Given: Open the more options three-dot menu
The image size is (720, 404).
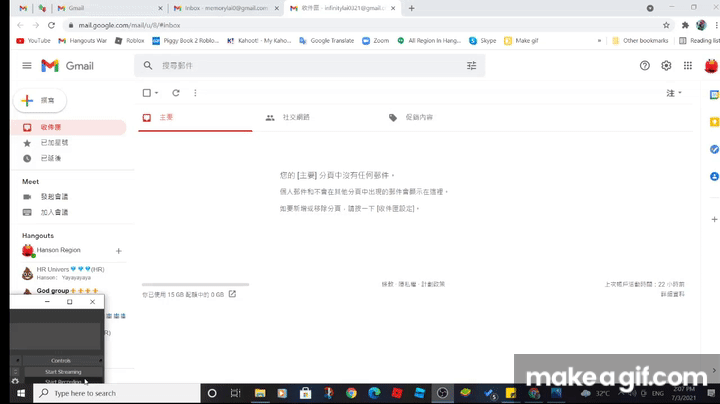Looking at the screenshot, I should pyautogui.click(x=195, y=93).
